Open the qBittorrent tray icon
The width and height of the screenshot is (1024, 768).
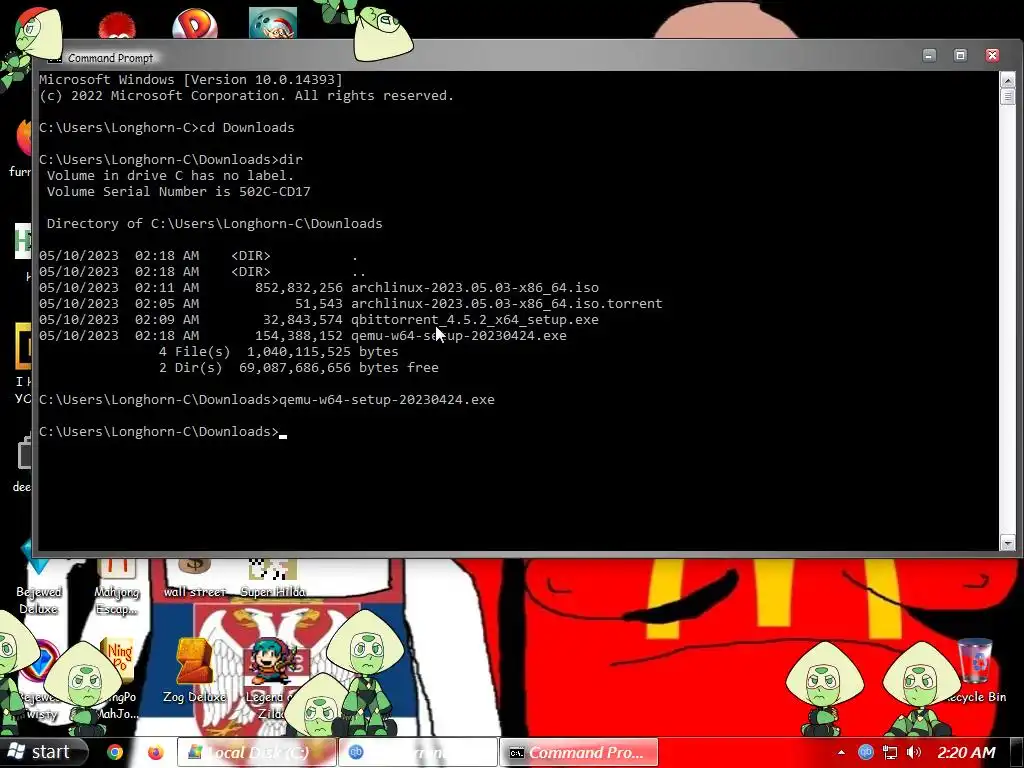865,753
